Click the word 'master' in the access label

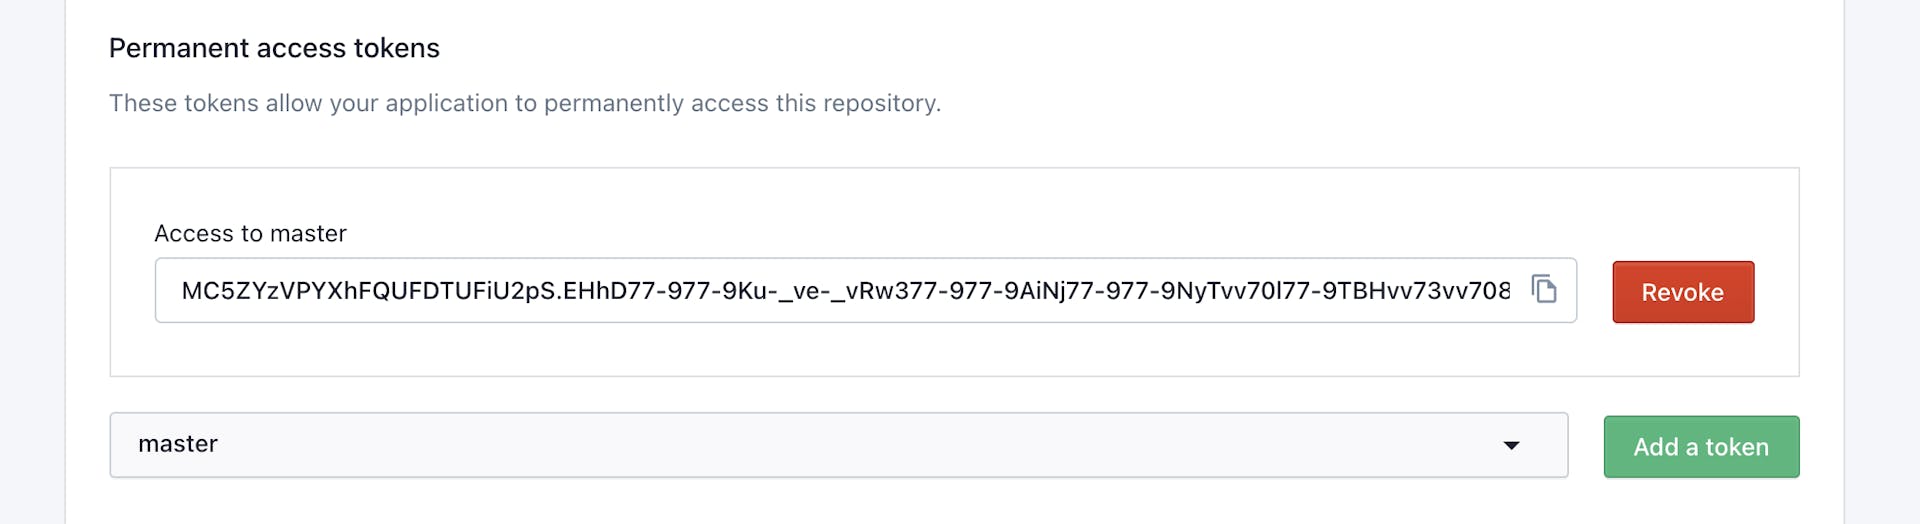click(x=308, y=234)
